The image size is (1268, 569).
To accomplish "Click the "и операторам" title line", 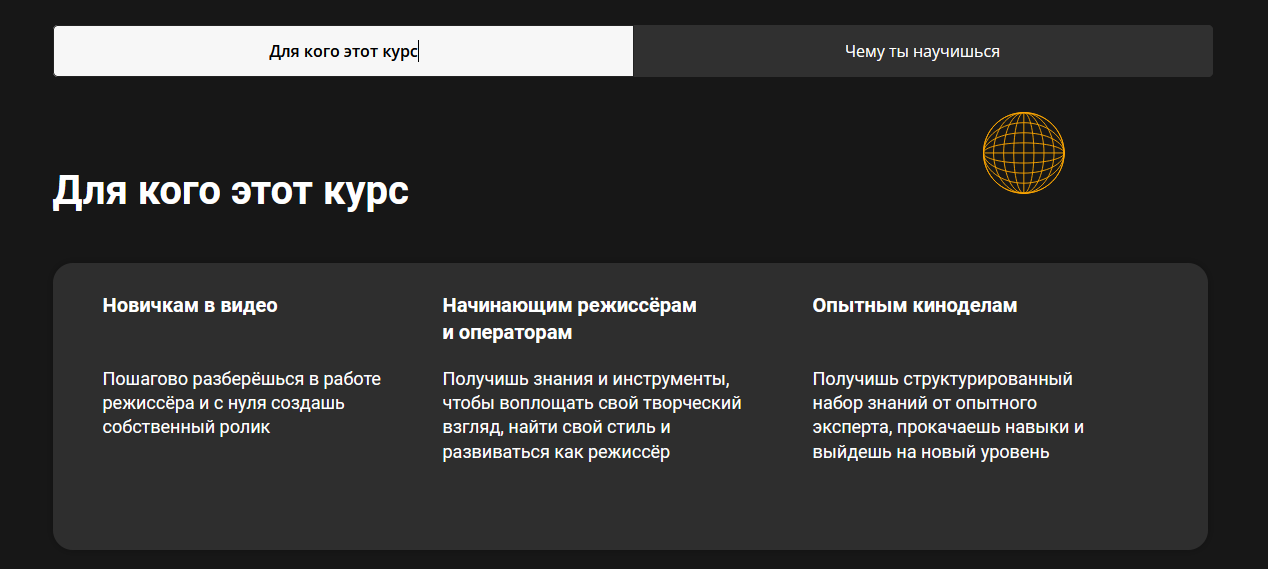I will pos(507,333).
